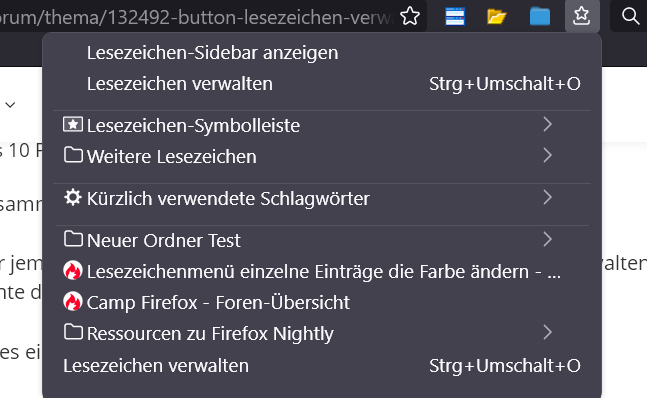The image size is (647, 398).
Task: Click the Lesezeichen-Symbolleiste star icon
Action: [x=73, y=124]
